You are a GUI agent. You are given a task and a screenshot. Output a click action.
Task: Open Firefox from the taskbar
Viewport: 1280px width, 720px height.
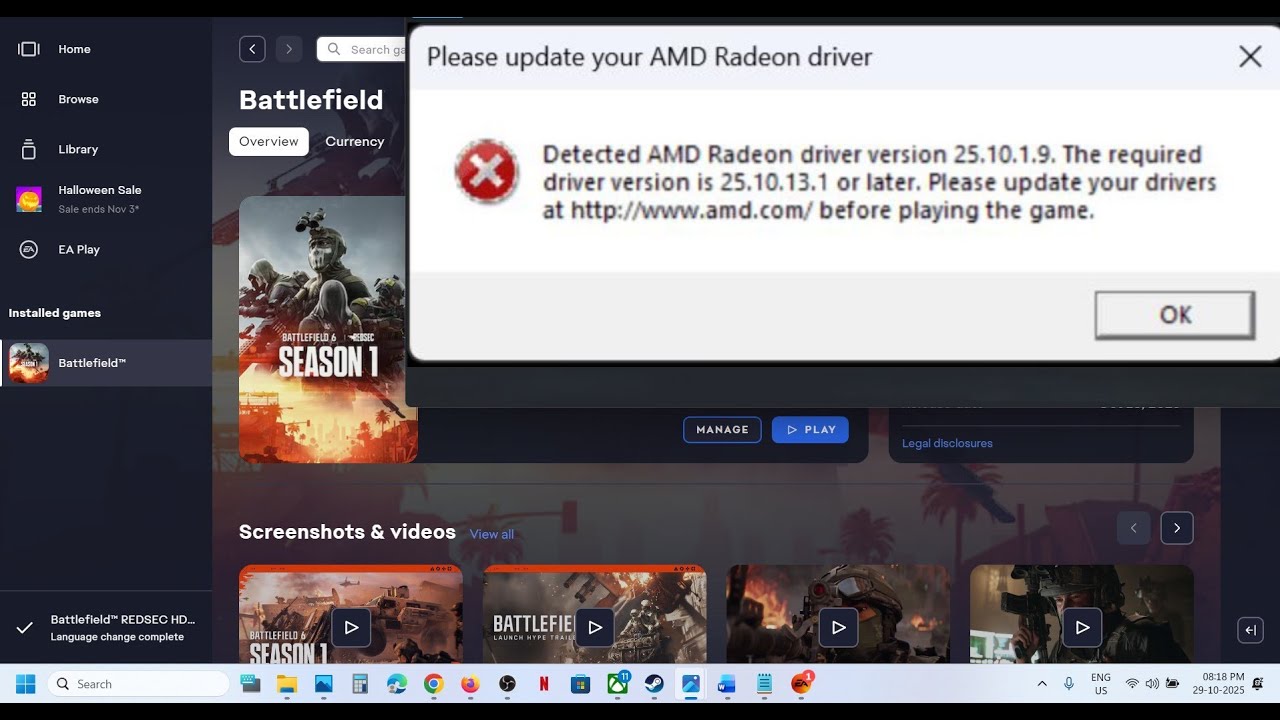[470, 684]
